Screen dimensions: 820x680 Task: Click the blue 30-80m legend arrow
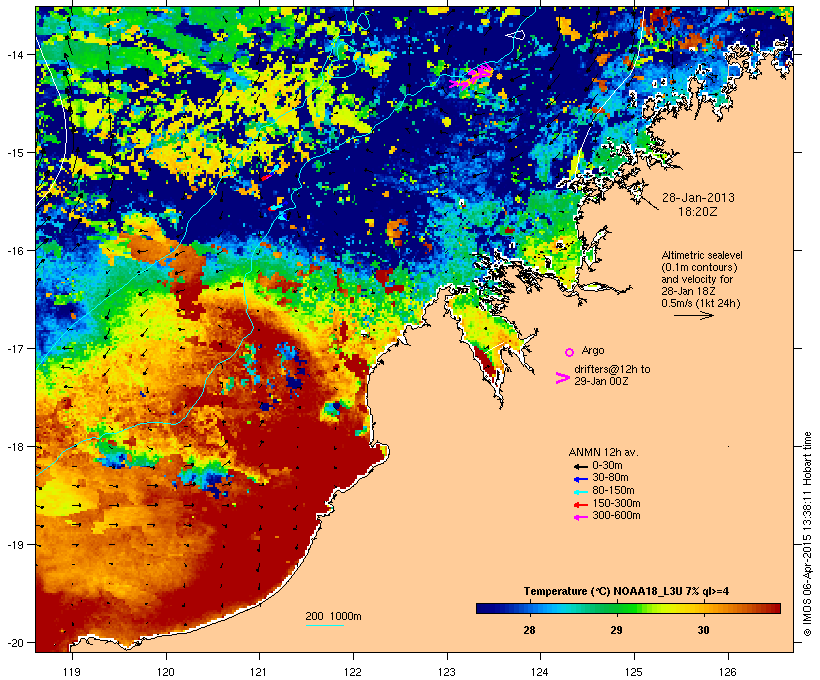point(580,479)
